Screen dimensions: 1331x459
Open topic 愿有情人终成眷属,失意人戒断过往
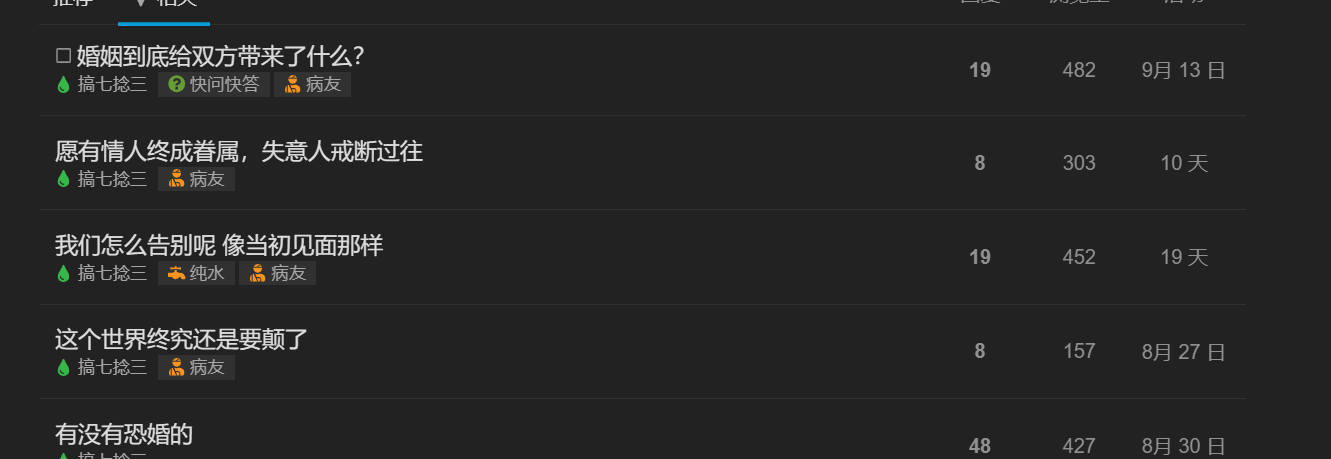point(239,151)
